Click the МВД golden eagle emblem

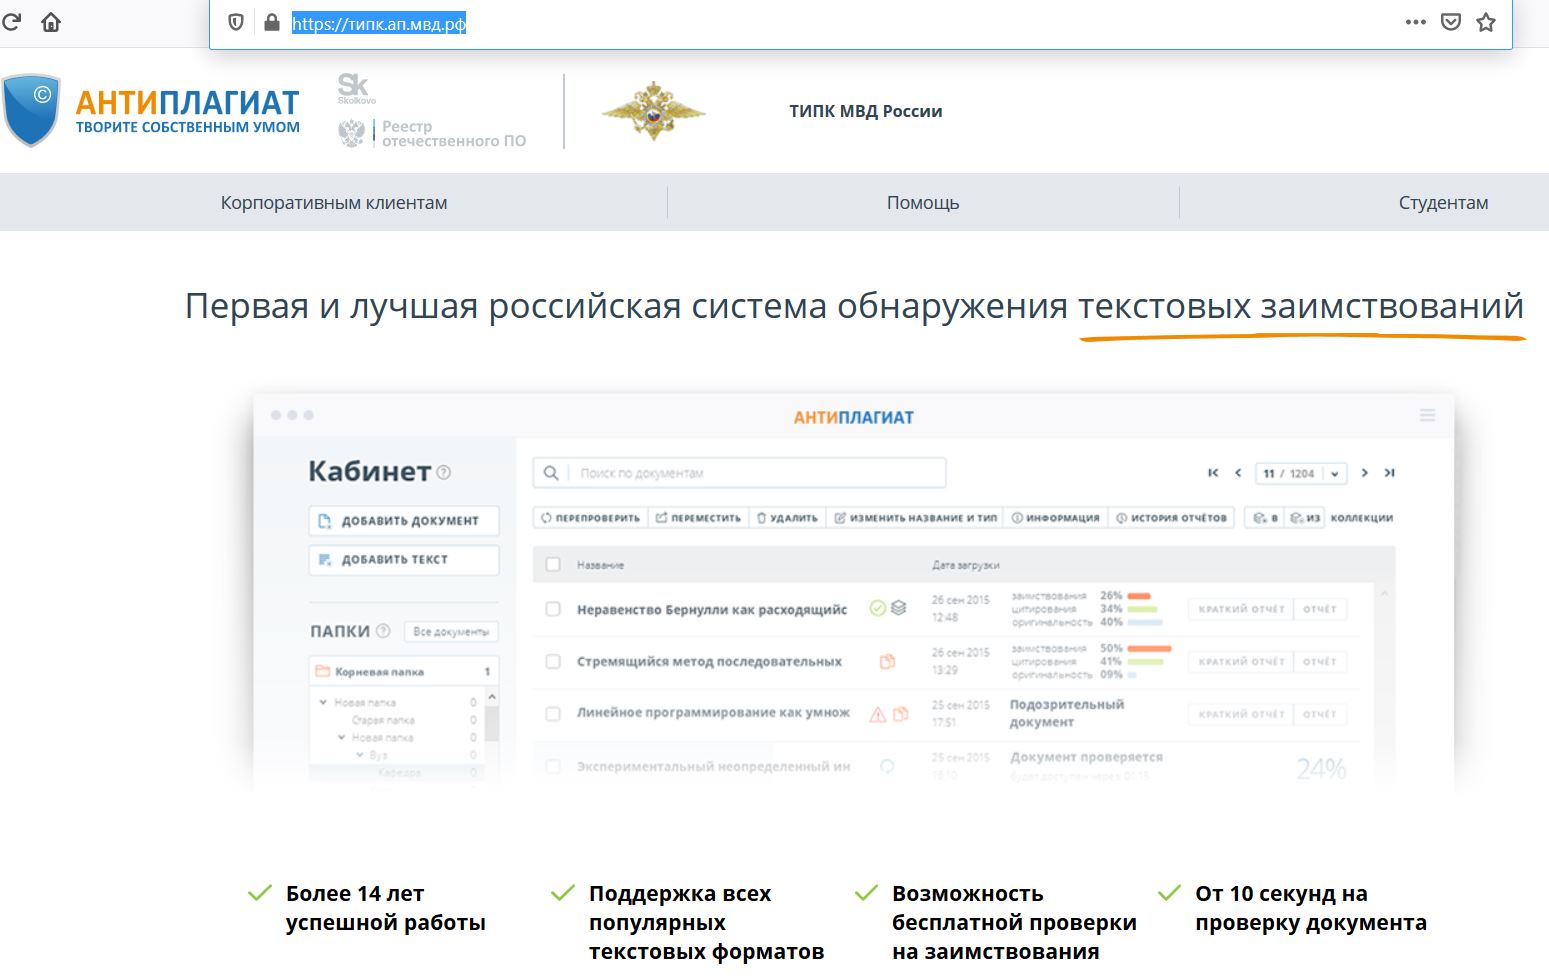tap(653, 111)
